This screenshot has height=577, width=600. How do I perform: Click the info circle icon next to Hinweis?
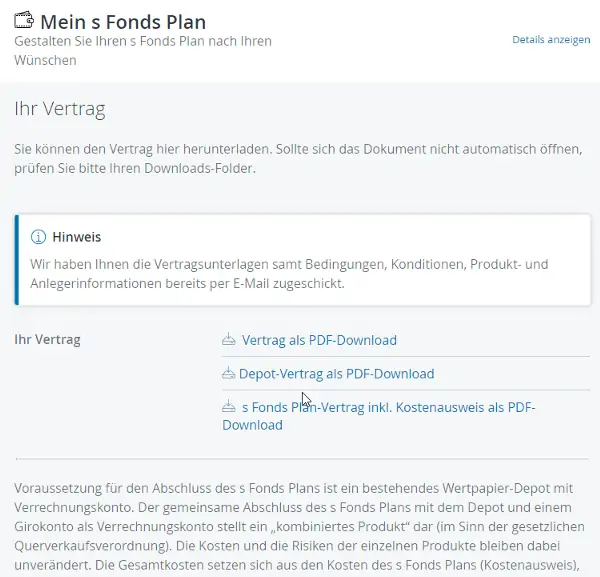coord(38,237)
